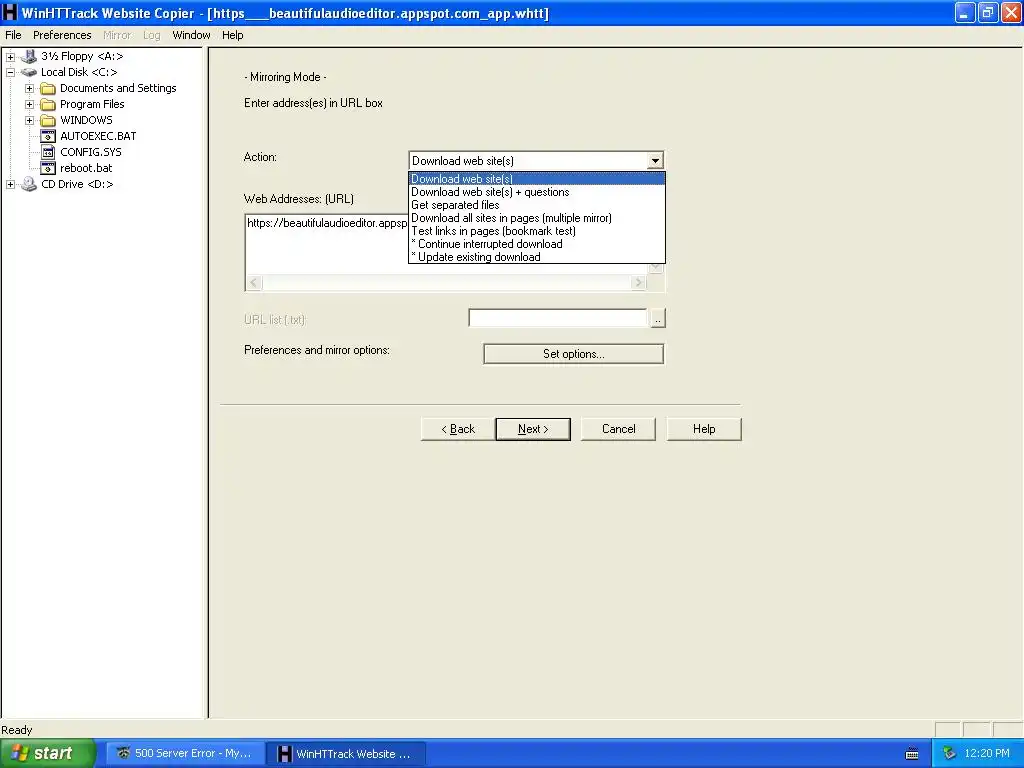This screenshot has width=1024, height=768.
Task: Choose 'Continue interrupted download' option
Action: point(536,244)
